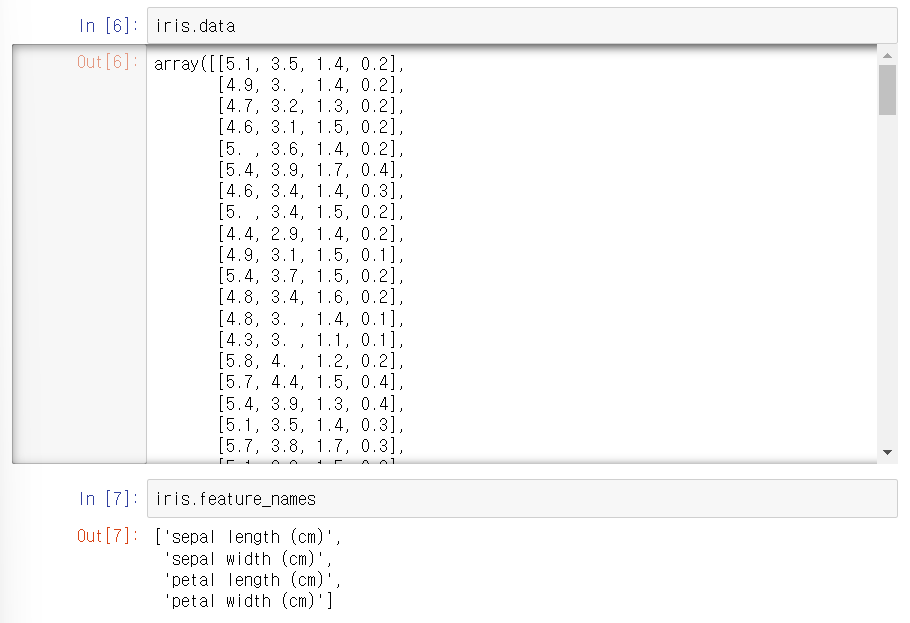Click the array row [4.8, 3. , 1.4, 0.1]
The height and width of the screenshot is (623, 910).
(310, 319)
